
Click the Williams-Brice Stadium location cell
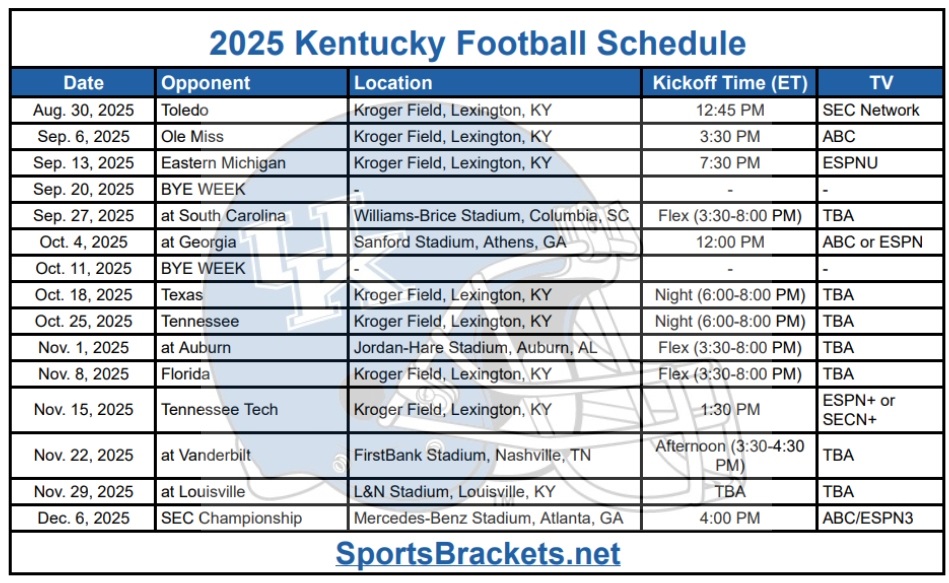point(494,216)
